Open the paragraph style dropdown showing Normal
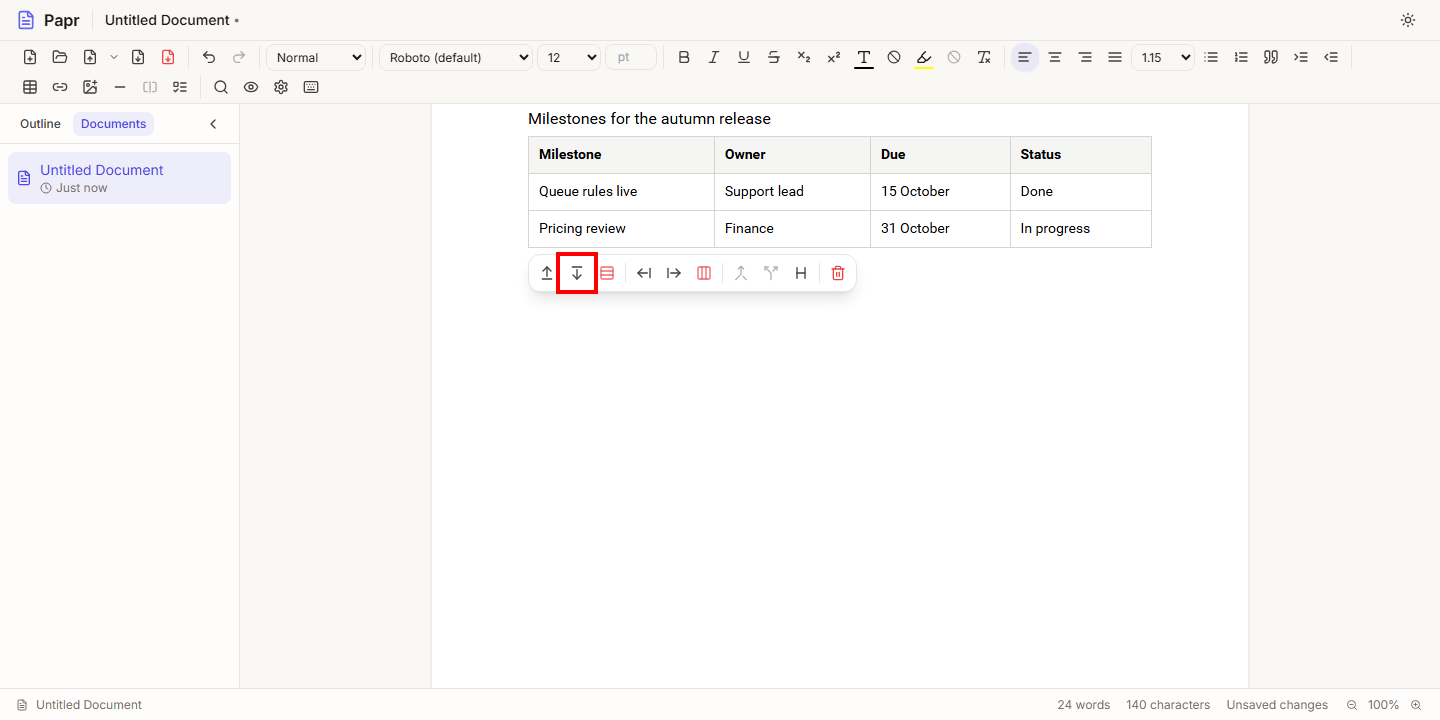The image size is (1440, 720). (316, 57)
